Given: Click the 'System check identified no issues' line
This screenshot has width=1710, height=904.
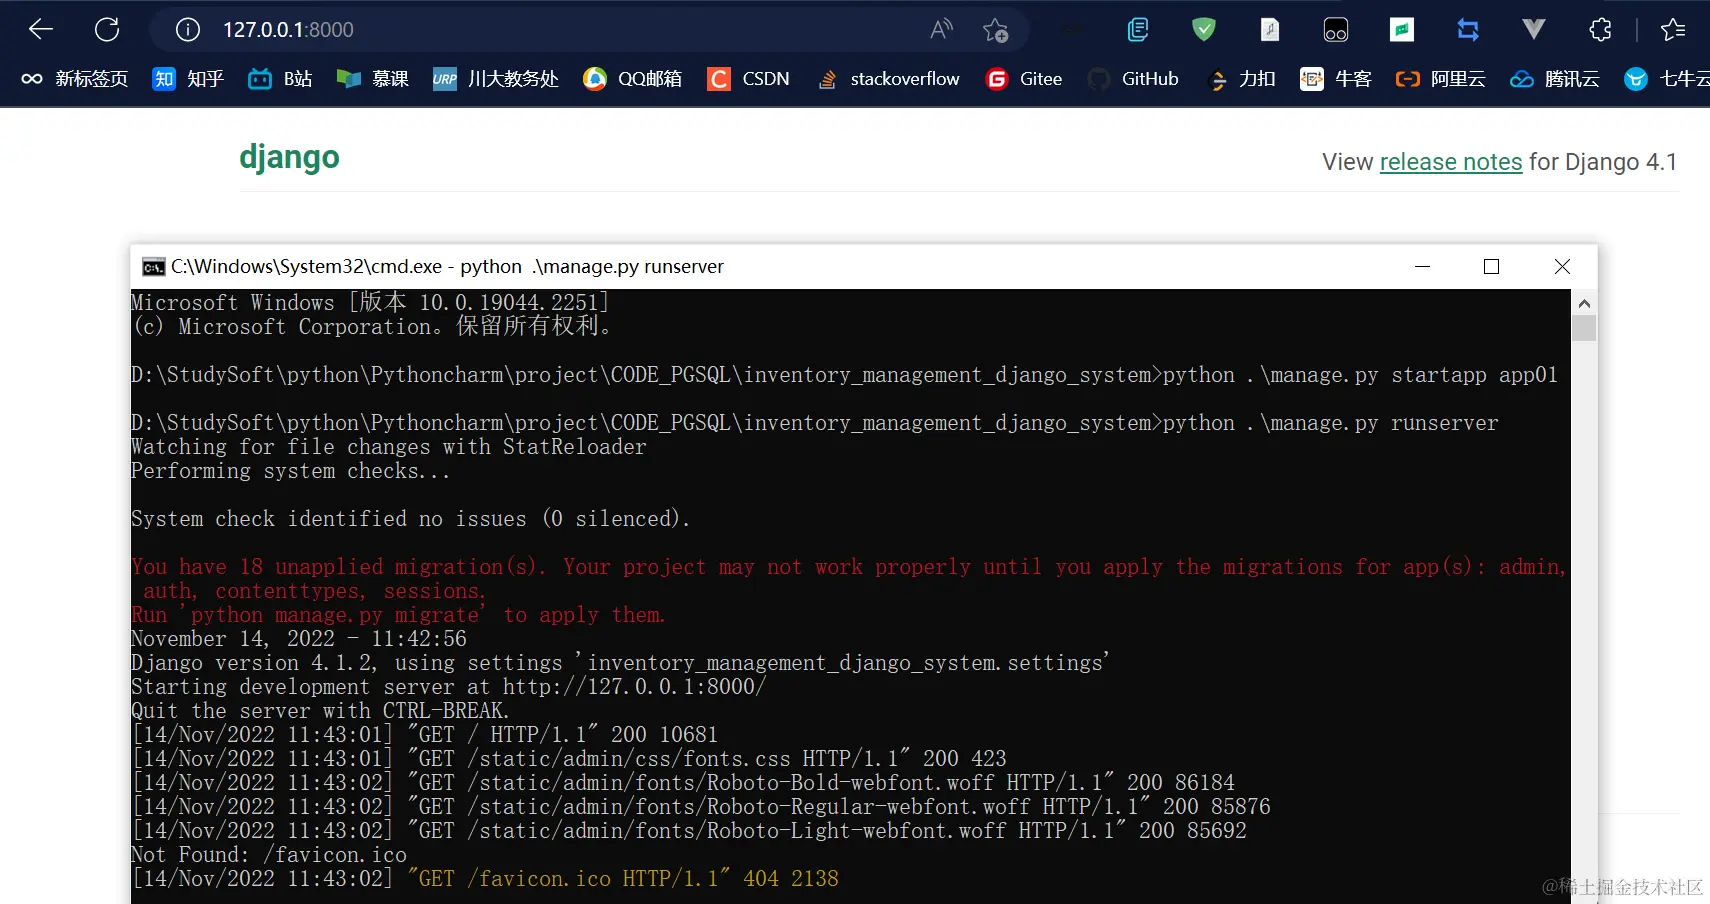Looking at the screenshot, I should 410,519.
